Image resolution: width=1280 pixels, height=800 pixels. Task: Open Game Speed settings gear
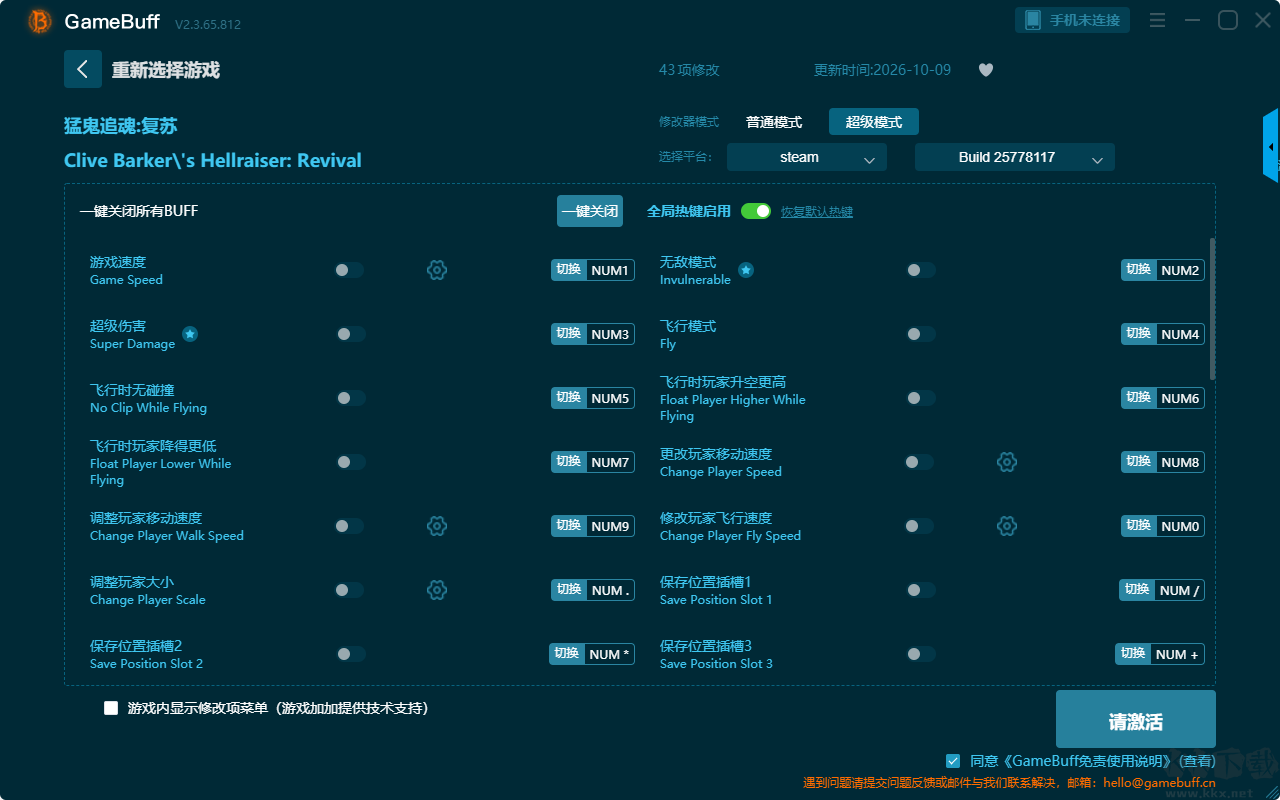click(437, 270)
